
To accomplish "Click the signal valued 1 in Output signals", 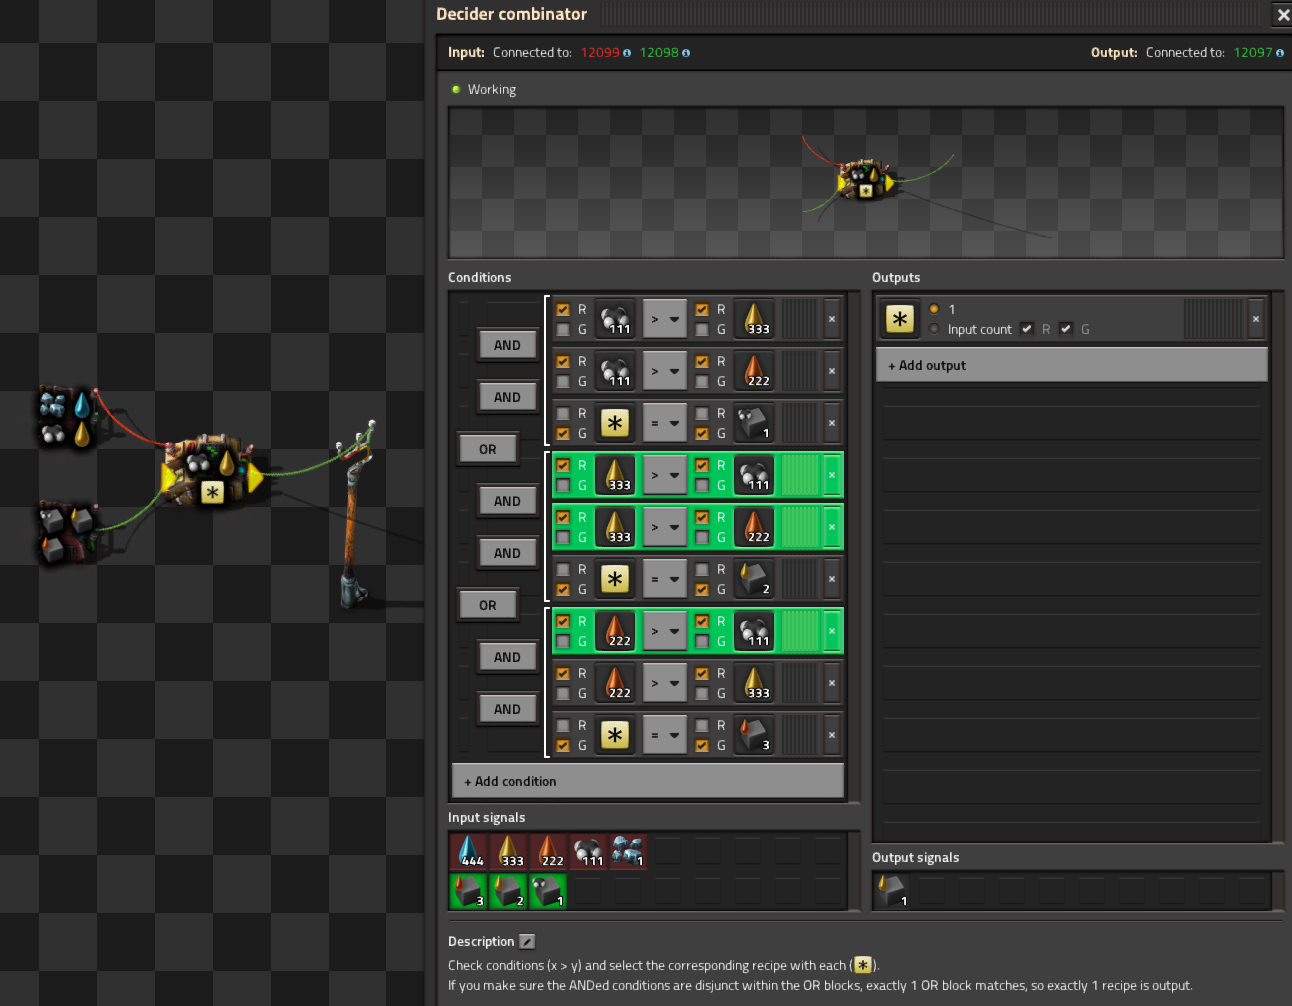I will (x=891, y=891).
